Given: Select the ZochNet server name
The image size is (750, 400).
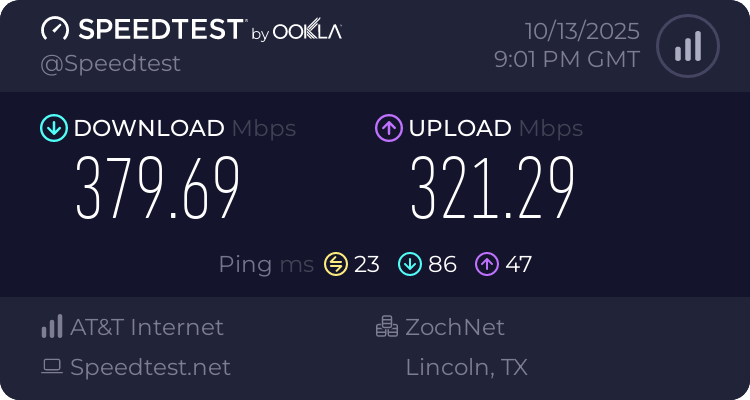Looking at the screenshot, I should pyautogui.click(x=455, y=327).
